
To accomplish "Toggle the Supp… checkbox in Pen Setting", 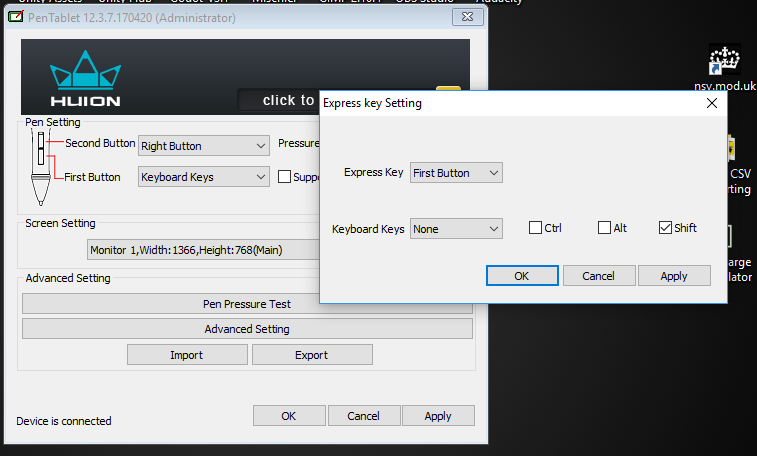I will (284, 177).
